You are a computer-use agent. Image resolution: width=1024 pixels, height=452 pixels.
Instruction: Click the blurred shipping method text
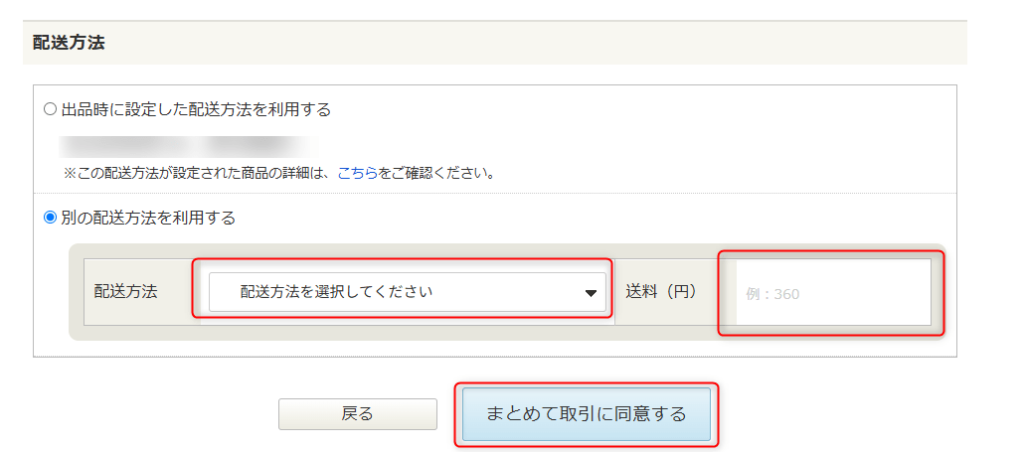tap(187, 146)
